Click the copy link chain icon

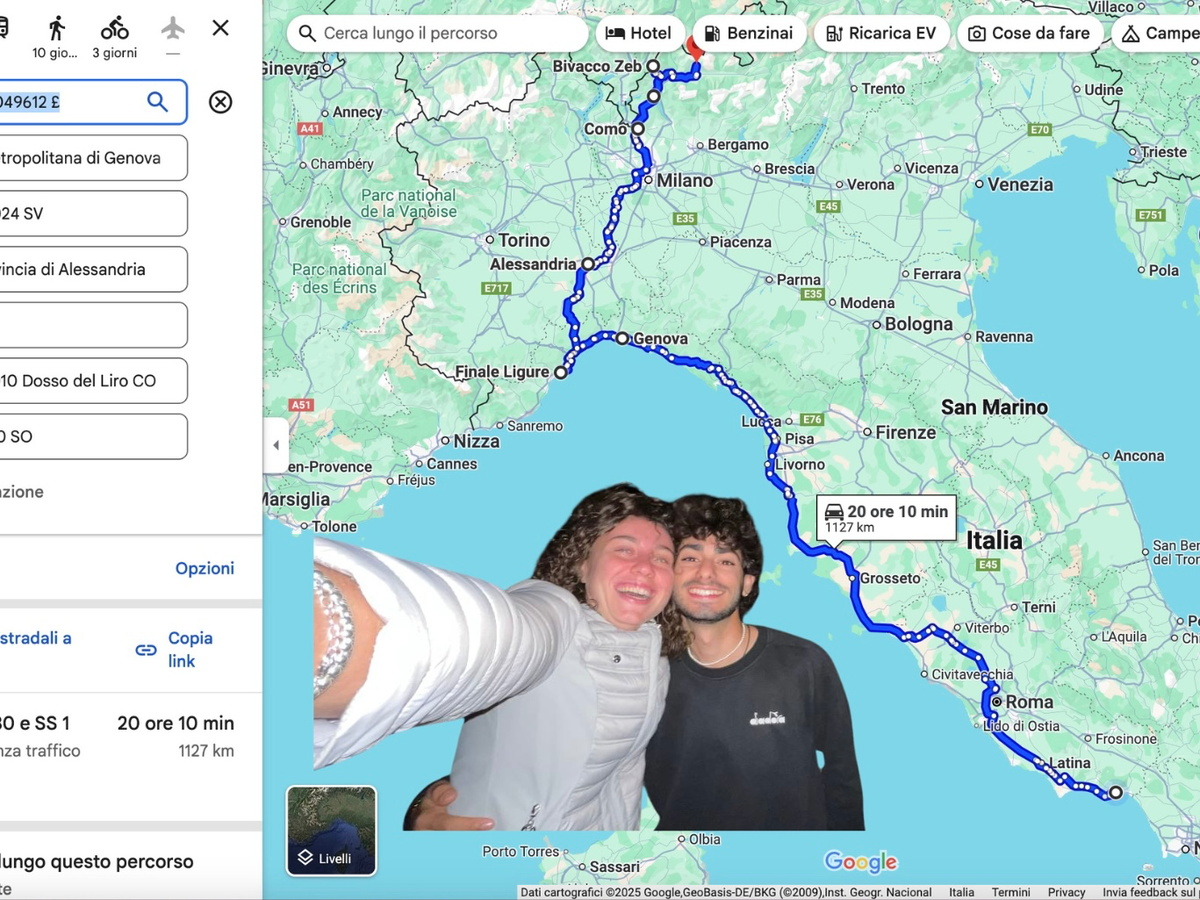(146, 650)
